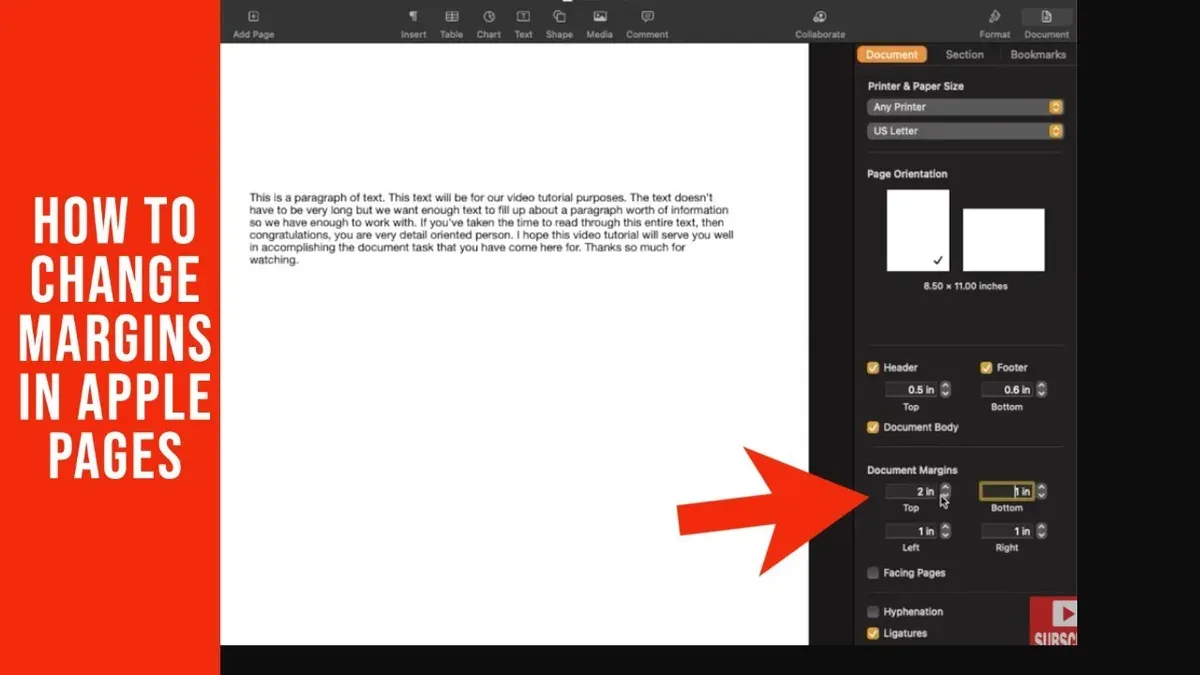Viewport: 1200px width, 675px height.
Task: Add a Chart from toolbar
Action: pos(488,17)
